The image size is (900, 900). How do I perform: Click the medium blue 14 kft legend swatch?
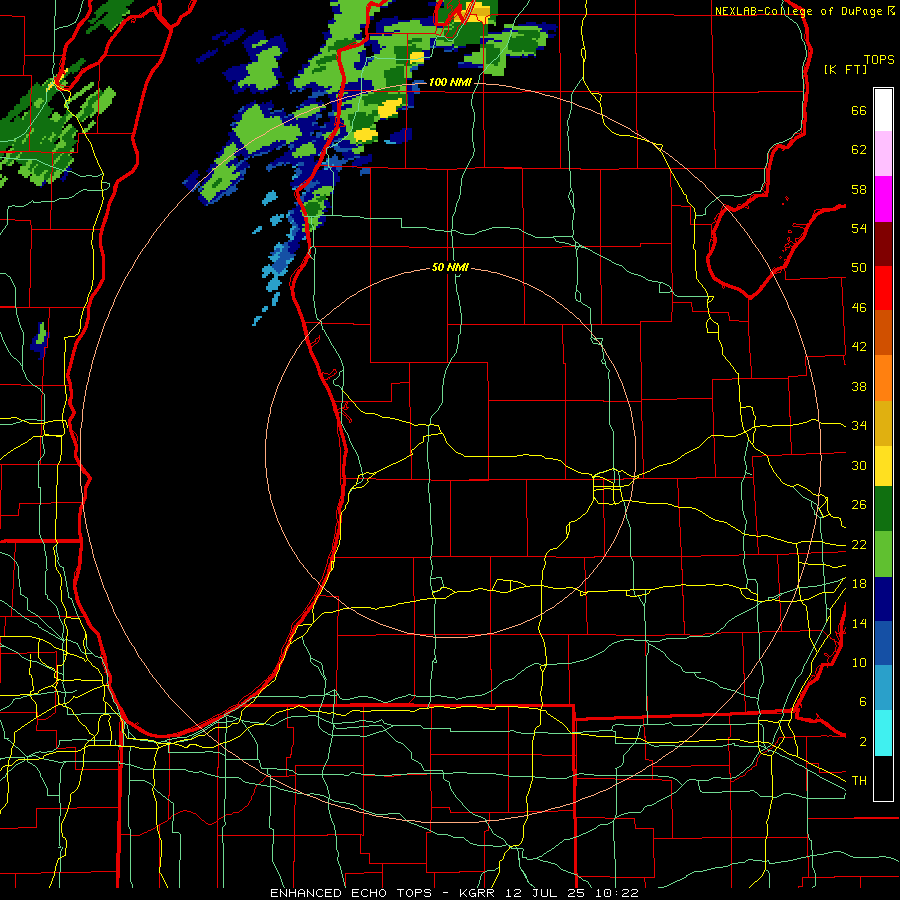(x=883, y=643)
